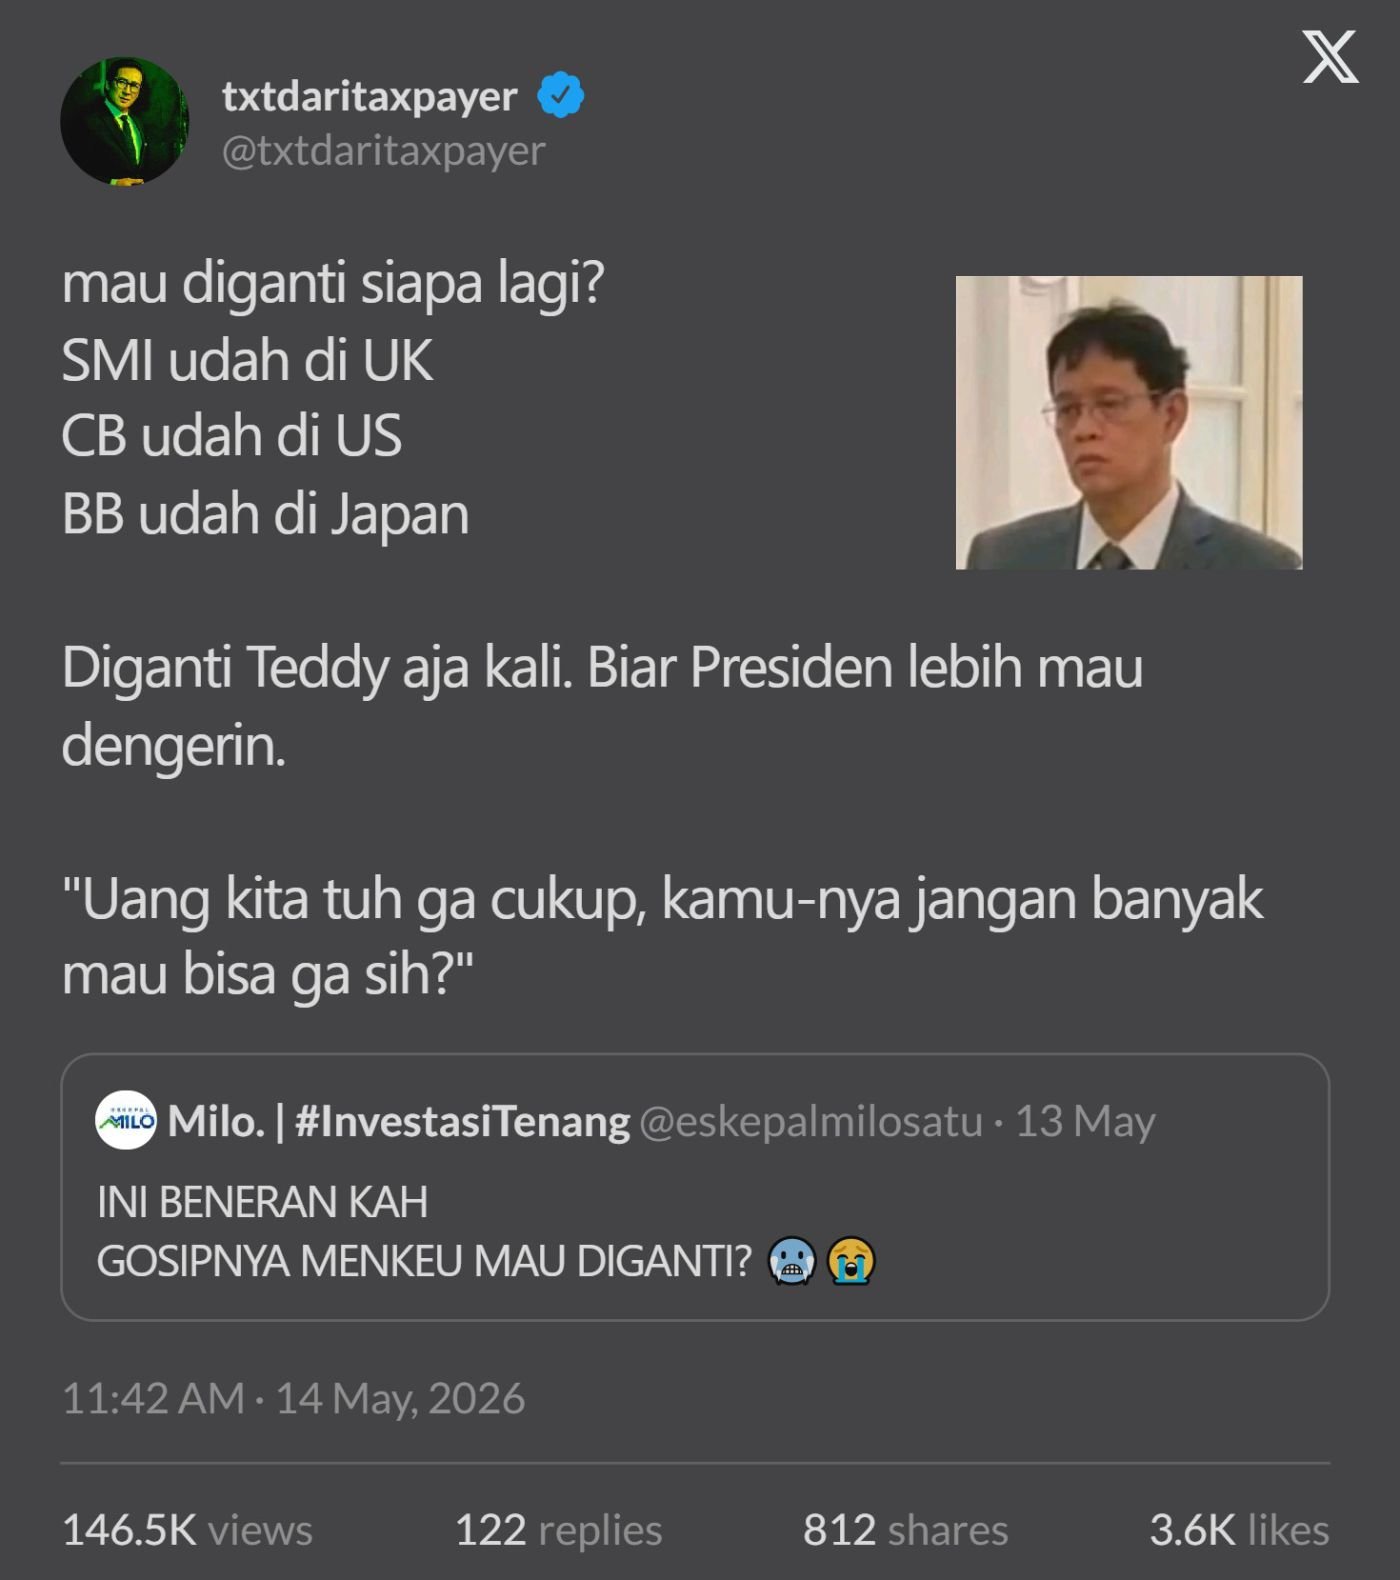Image resolution: width=1400 pixels, height=1580 pixels.
Task: Open the 812 shares count
Action: coord(905,1530)
